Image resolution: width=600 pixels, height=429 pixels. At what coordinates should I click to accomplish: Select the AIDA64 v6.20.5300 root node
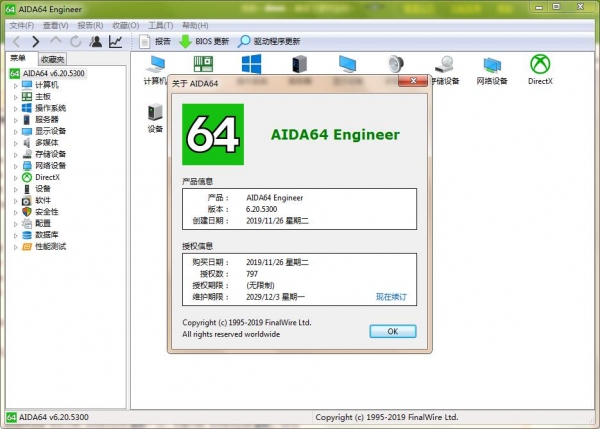point(54,73)
